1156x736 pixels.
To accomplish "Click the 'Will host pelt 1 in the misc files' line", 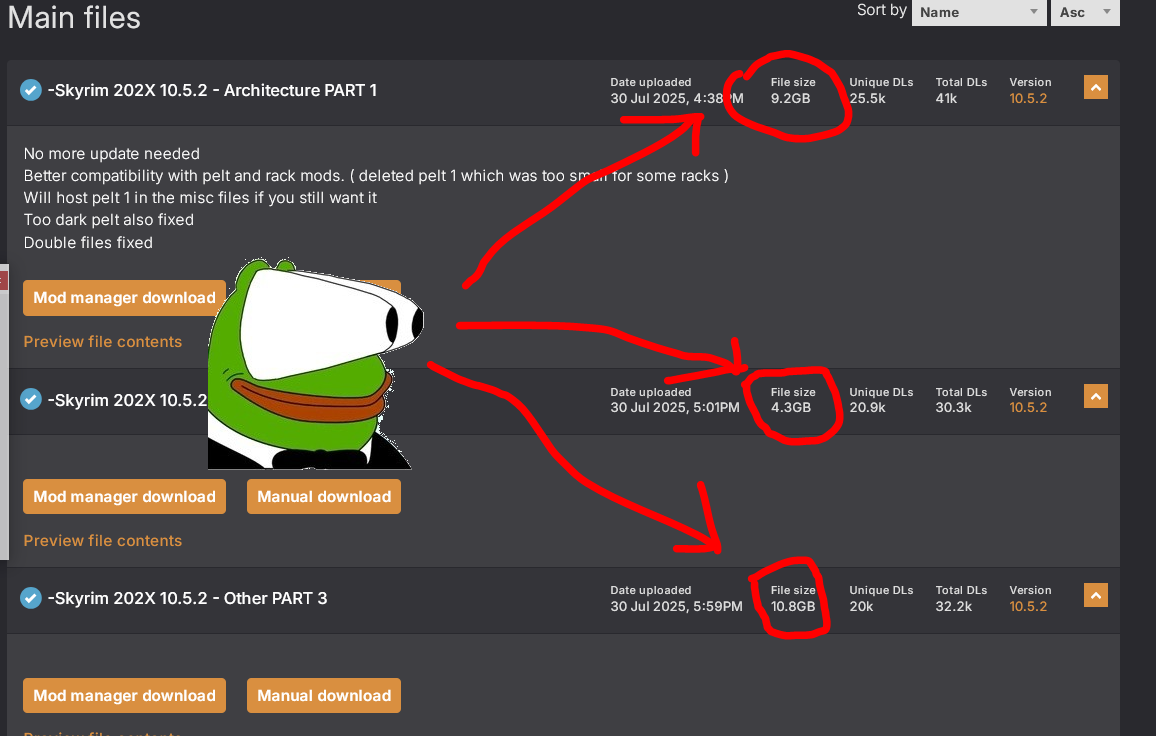I will (x=200, y=198).
